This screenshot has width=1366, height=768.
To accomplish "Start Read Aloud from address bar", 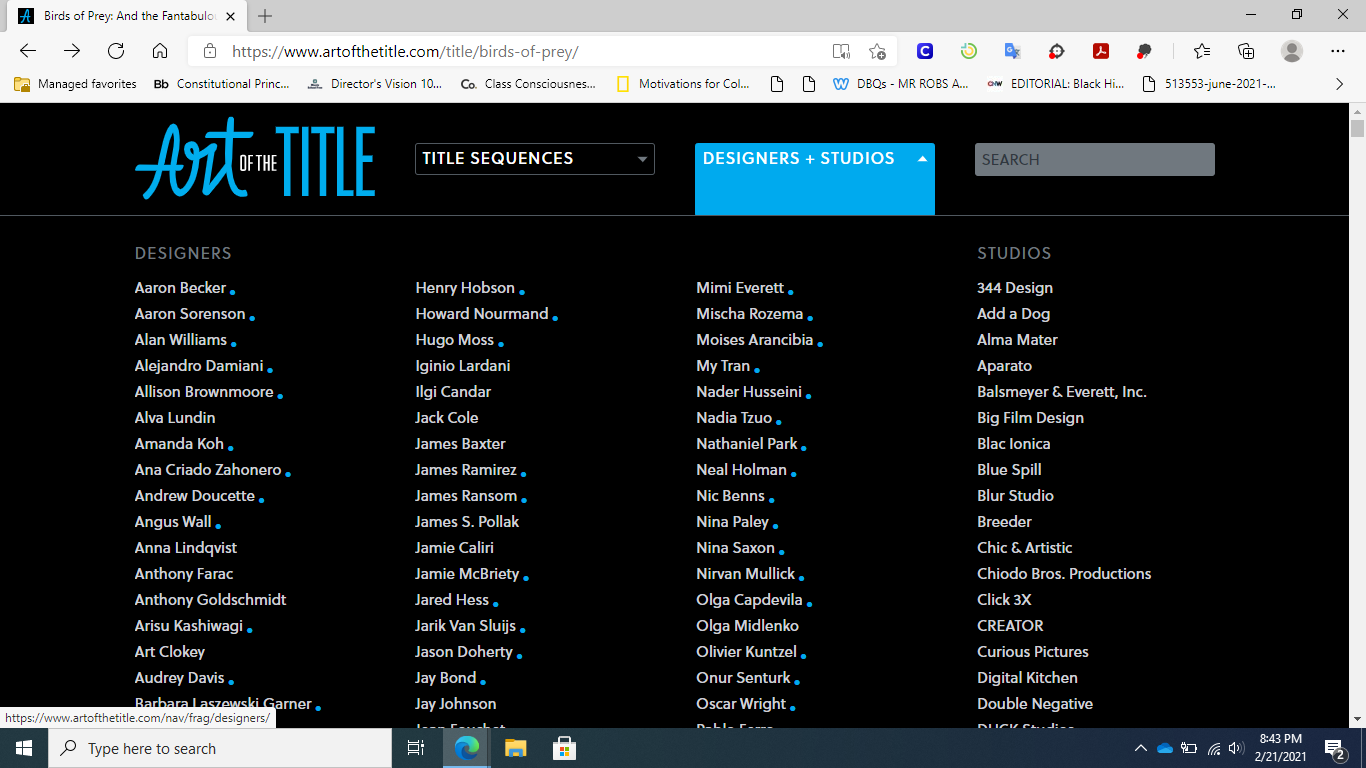I will coord(841,51).
